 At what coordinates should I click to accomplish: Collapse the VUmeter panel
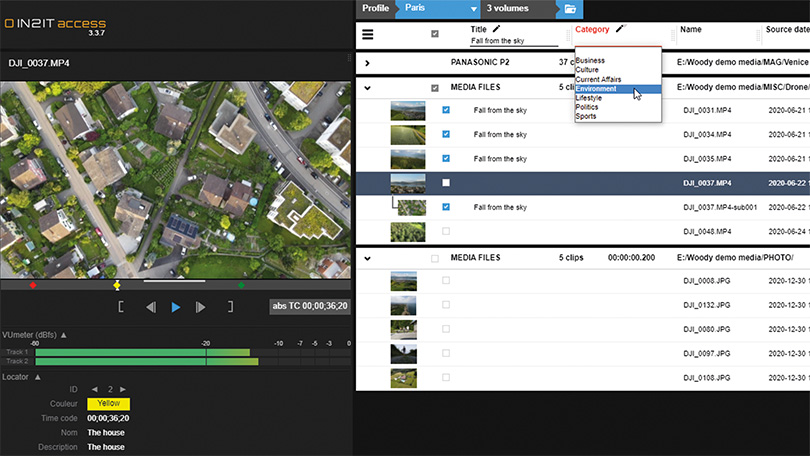[x=65, y=335]
